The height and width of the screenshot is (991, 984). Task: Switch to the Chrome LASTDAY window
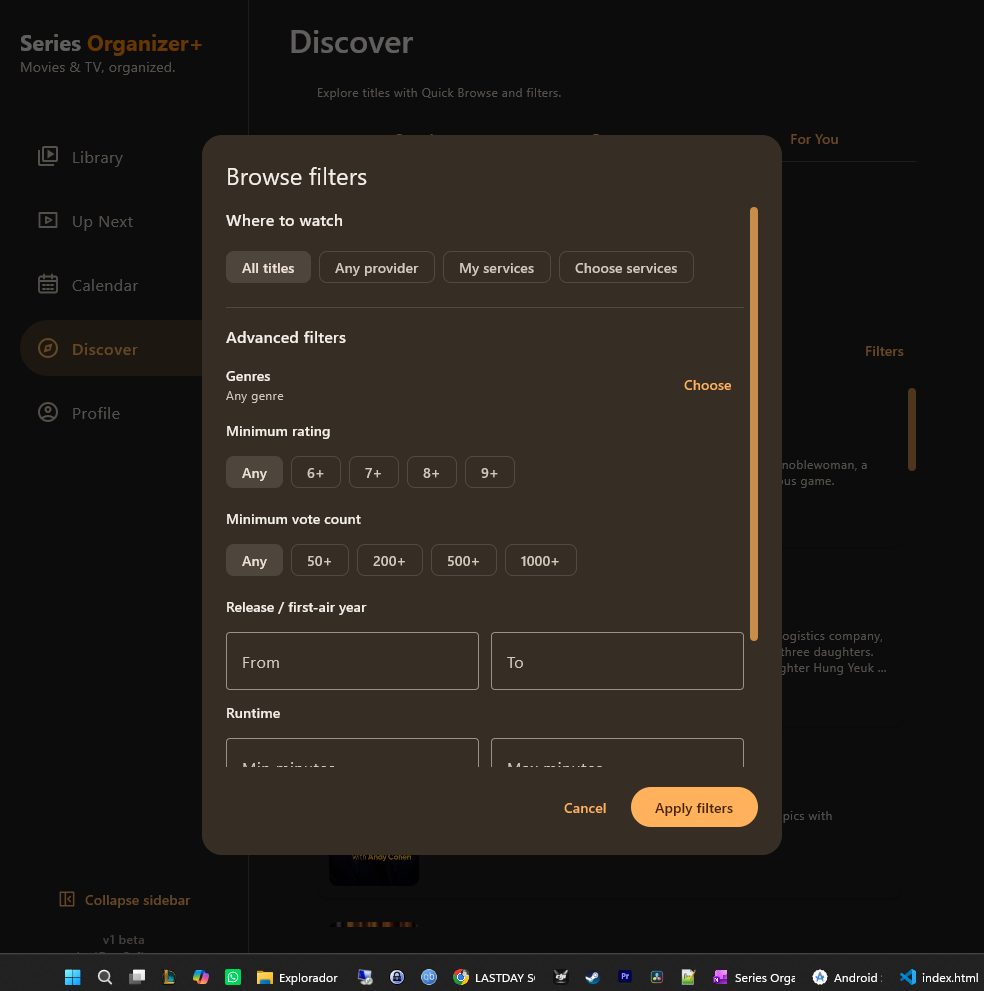point(494,977)
